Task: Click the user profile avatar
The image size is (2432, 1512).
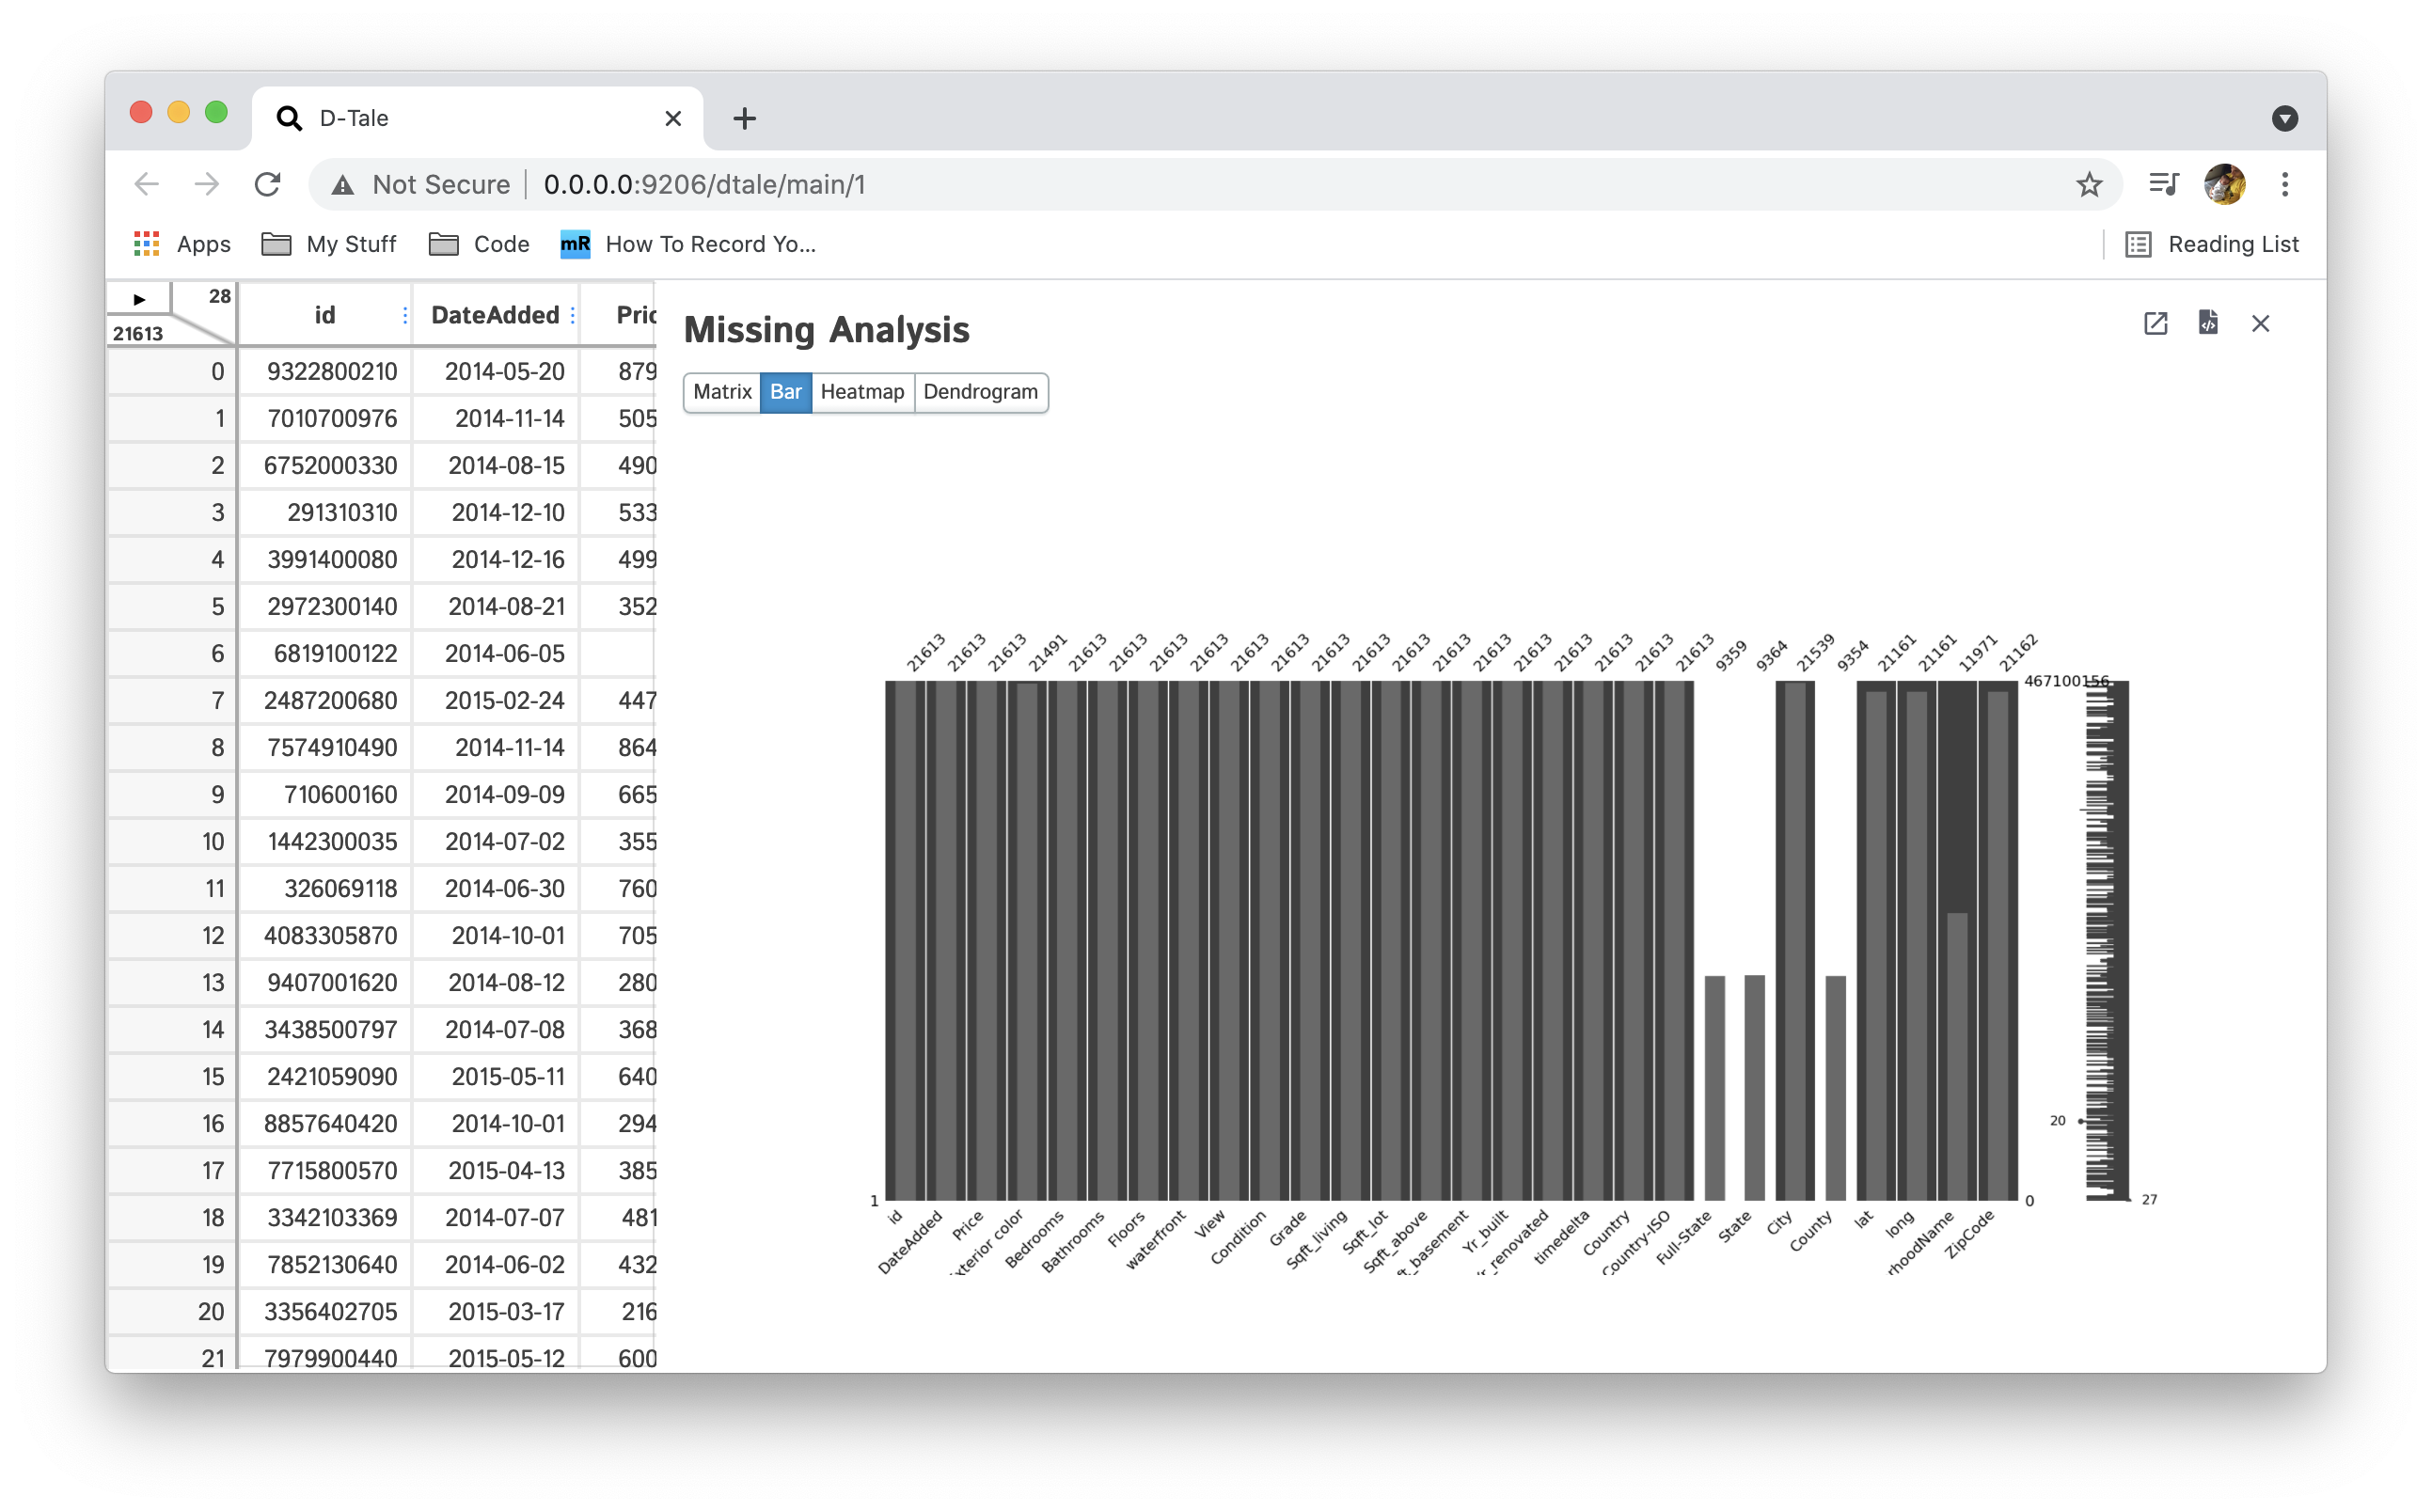Action: pos(2224,184)
